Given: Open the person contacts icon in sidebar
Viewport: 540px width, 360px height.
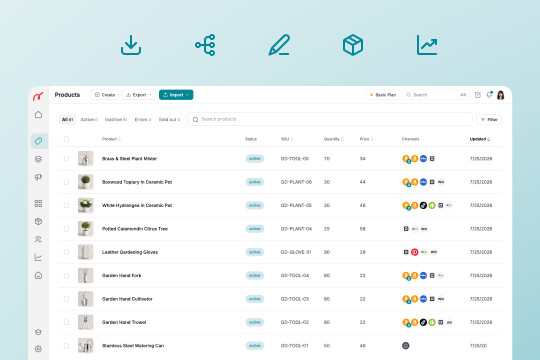Looking at the screenshot, I should coord(38,239).
